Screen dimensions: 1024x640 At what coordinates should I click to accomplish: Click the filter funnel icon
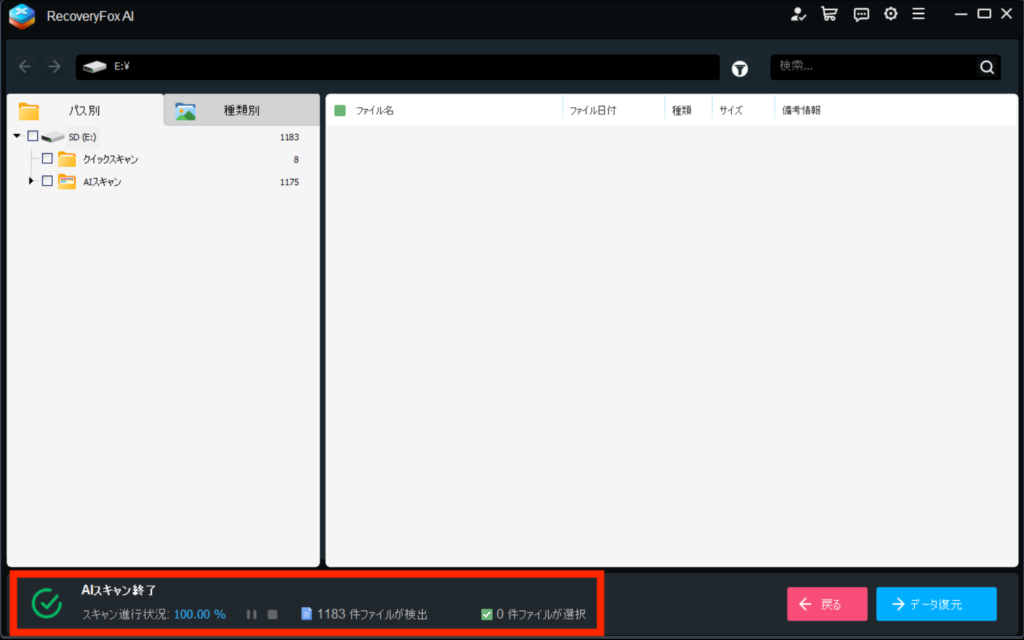(740, 68)
